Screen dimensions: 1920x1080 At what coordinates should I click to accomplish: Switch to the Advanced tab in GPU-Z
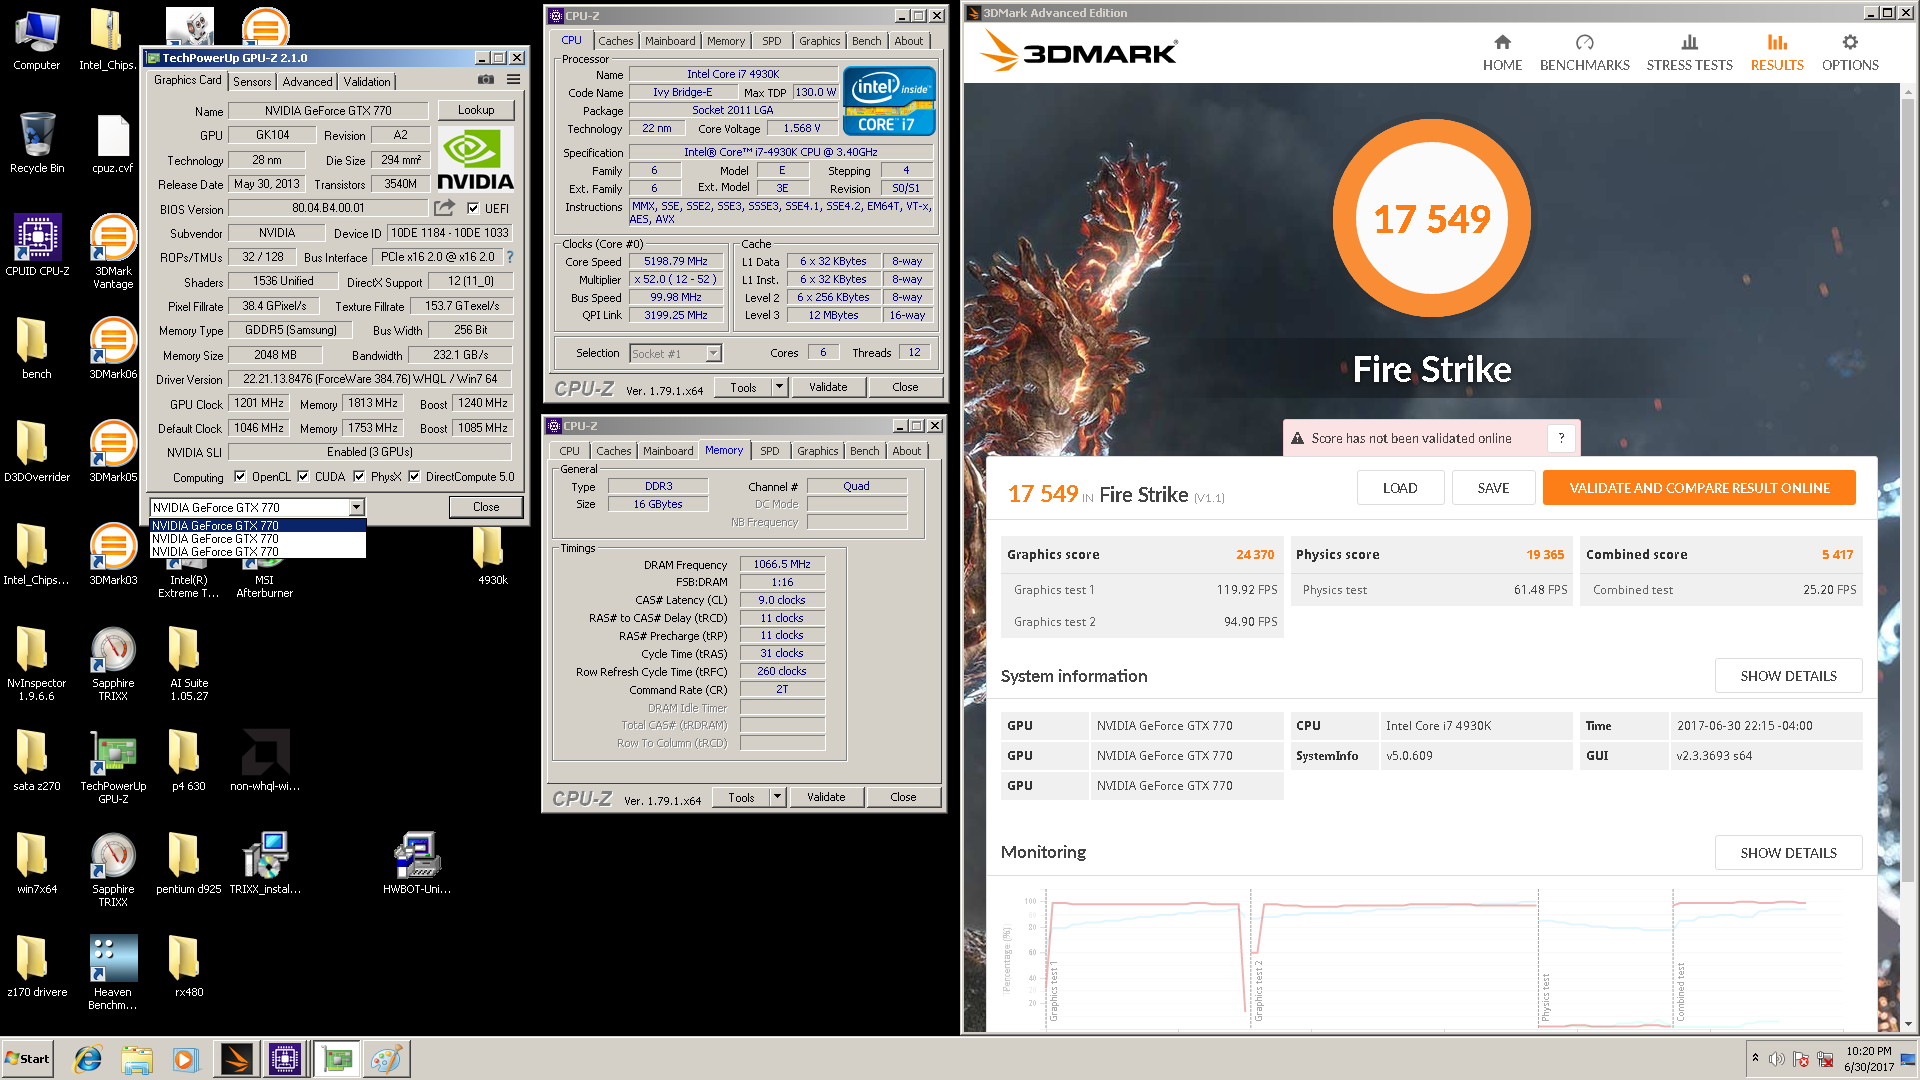point(307,82)
